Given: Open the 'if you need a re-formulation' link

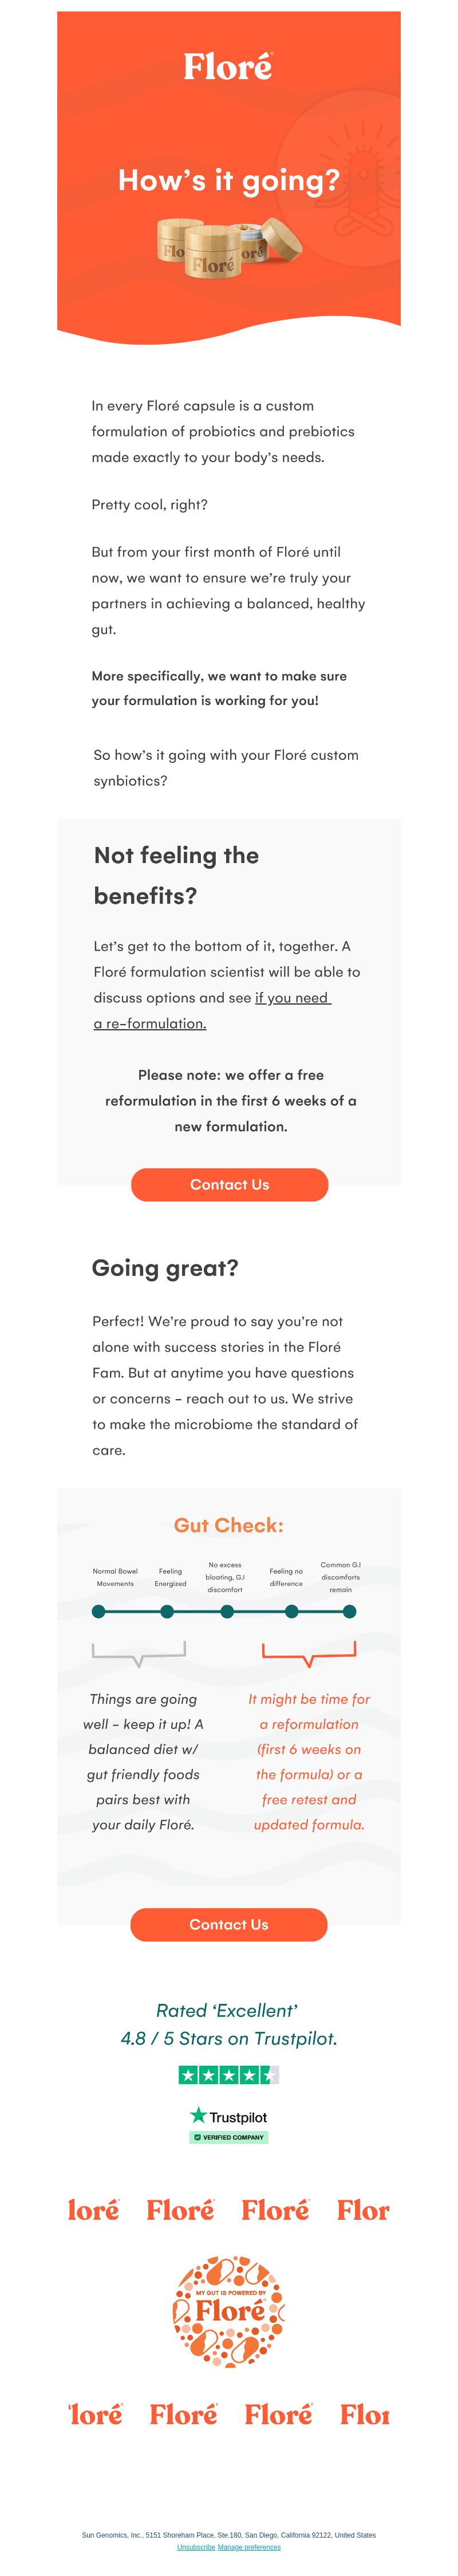Looking at the screenshot, I should pos(212,1010).
